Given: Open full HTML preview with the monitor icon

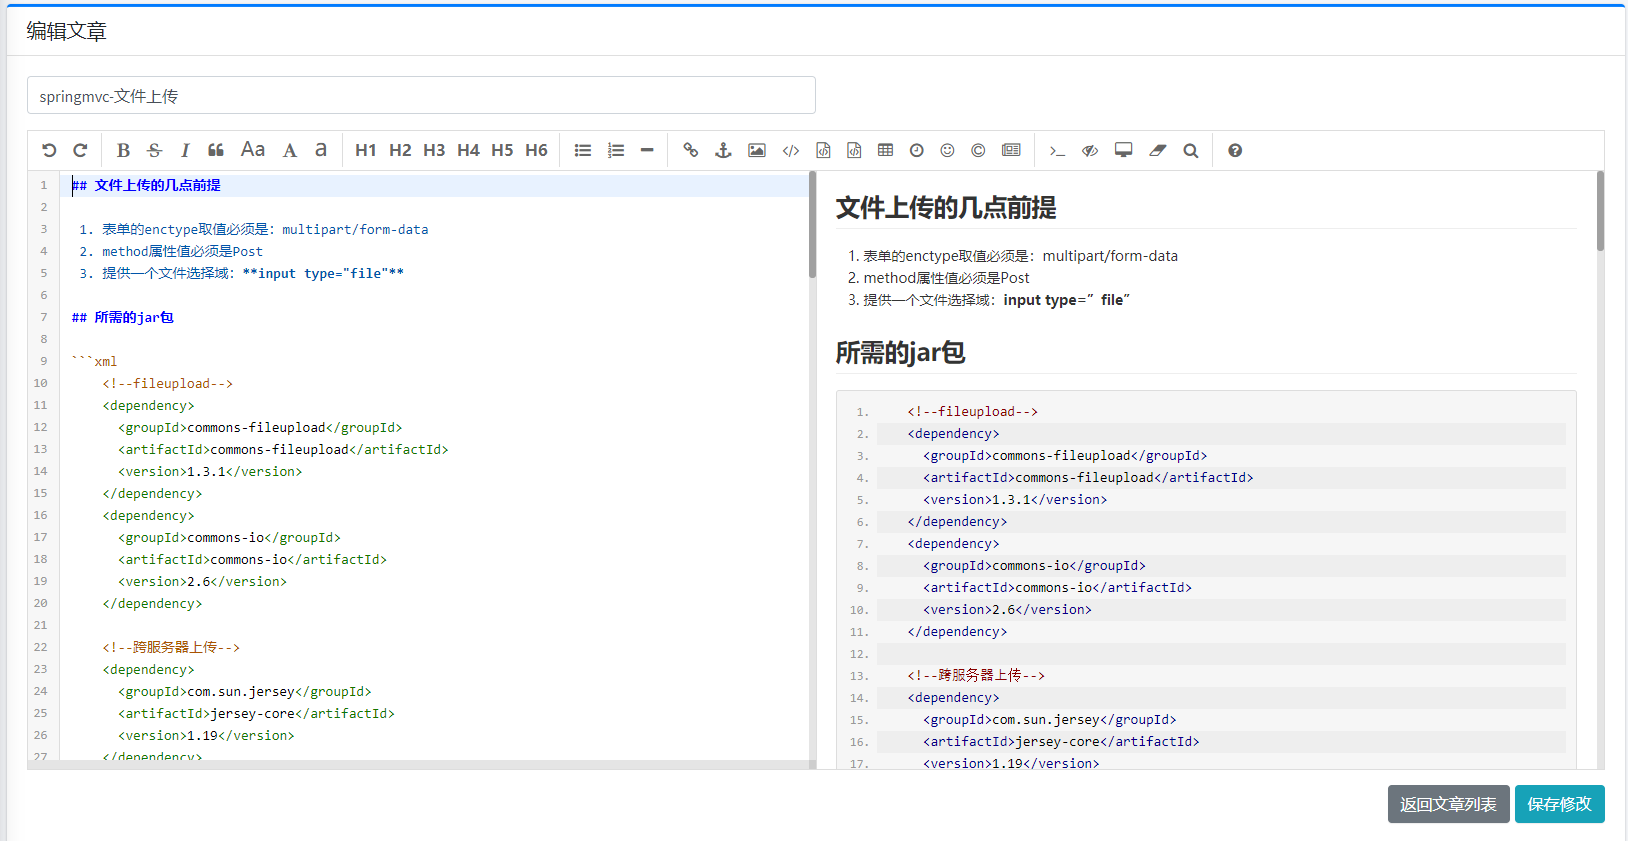Looking at the screenshot, I should [x=1124, y=150].
